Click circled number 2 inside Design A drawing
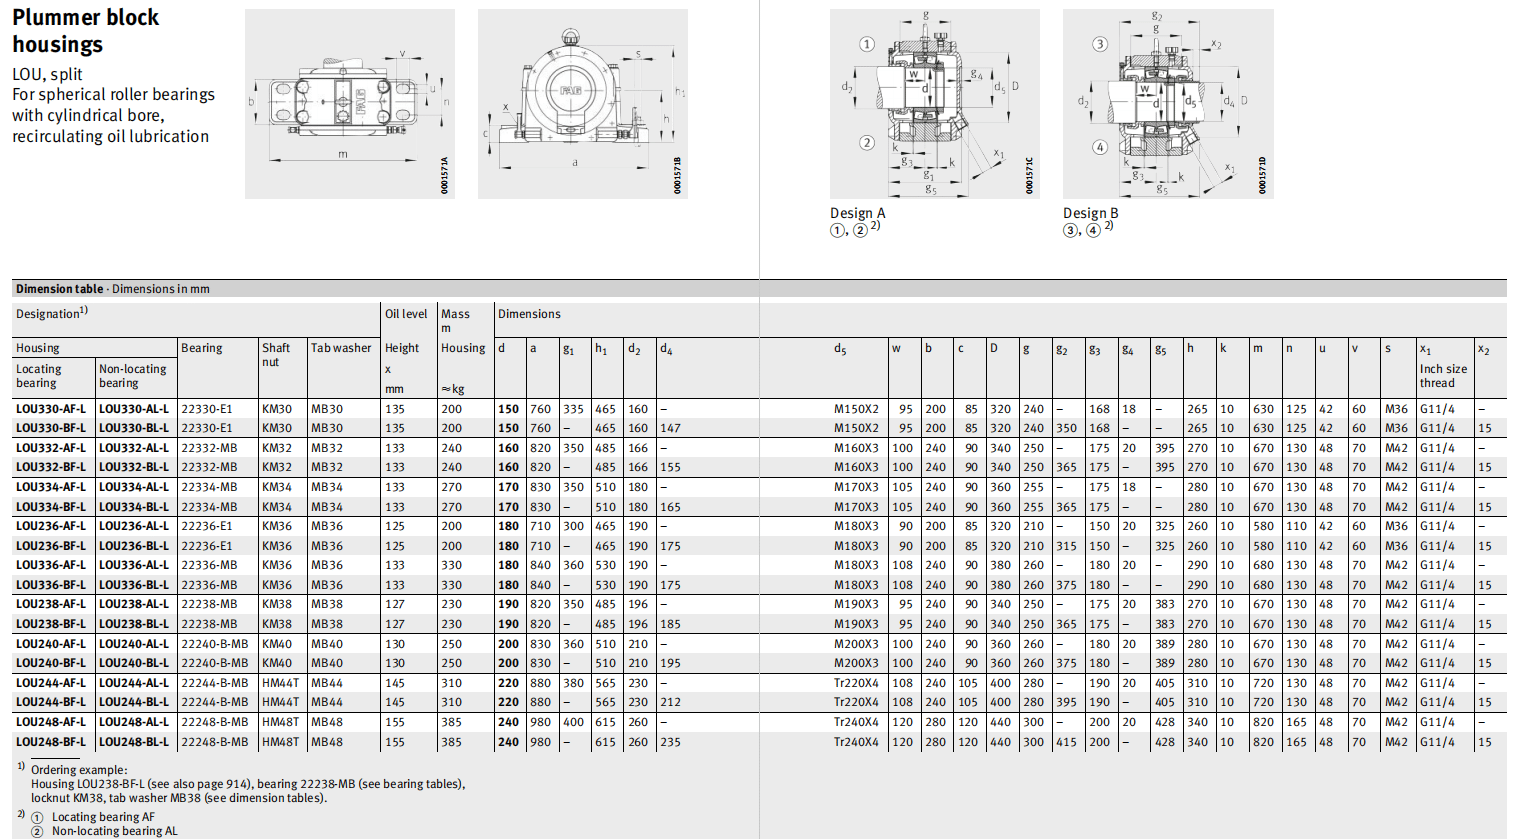 (x=867, y=143)
